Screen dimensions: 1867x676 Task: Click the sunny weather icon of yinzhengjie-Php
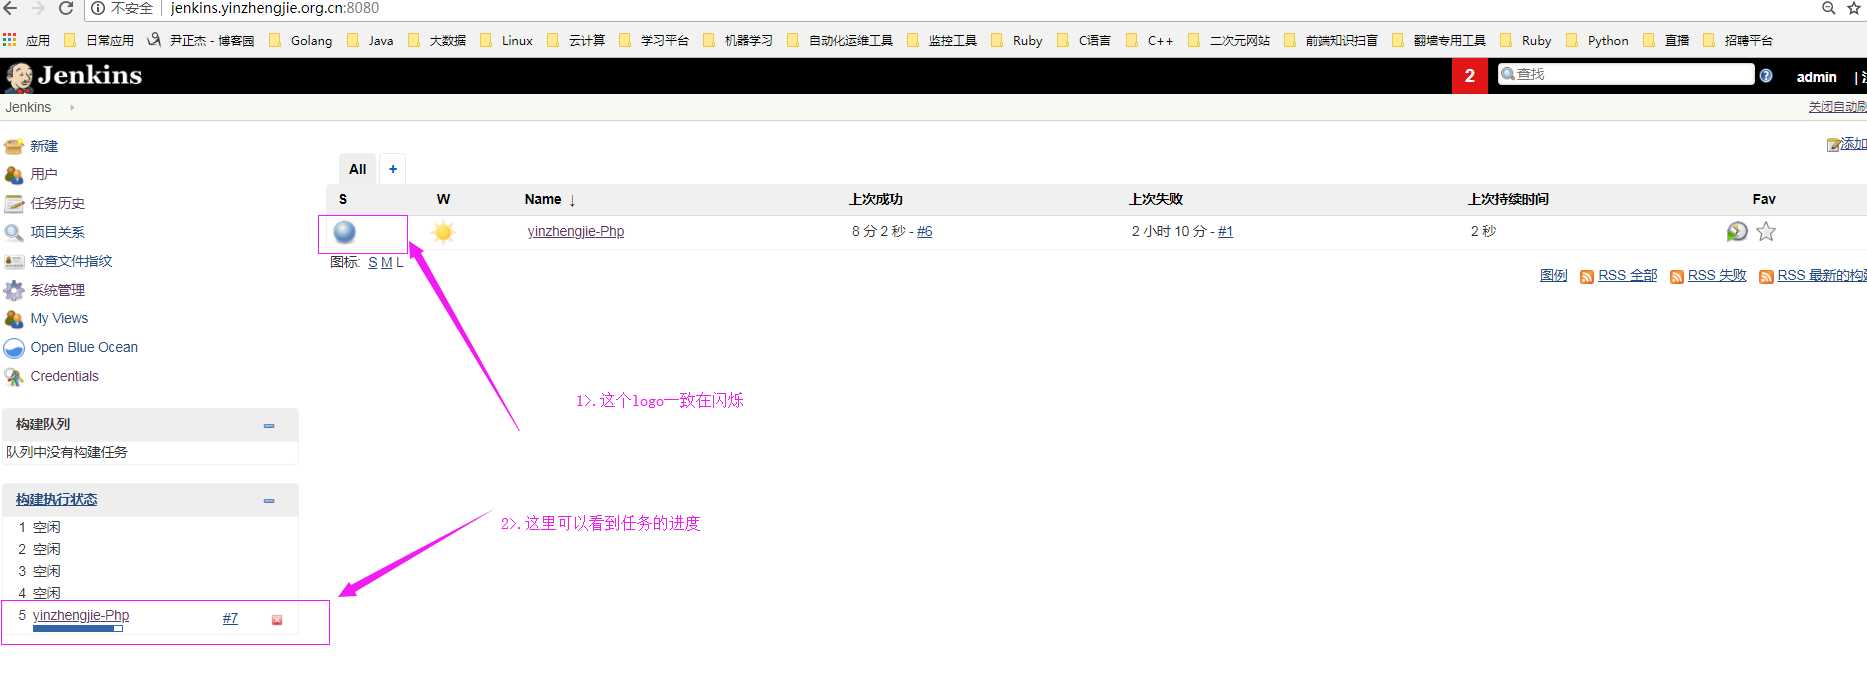(x=443, y=232)
